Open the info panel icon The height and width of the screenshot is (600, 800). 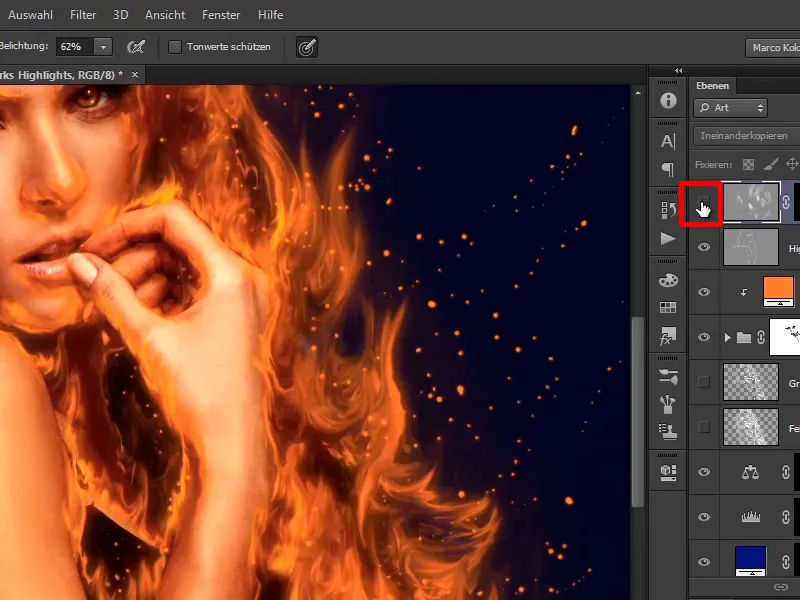[x=668, y=101]
